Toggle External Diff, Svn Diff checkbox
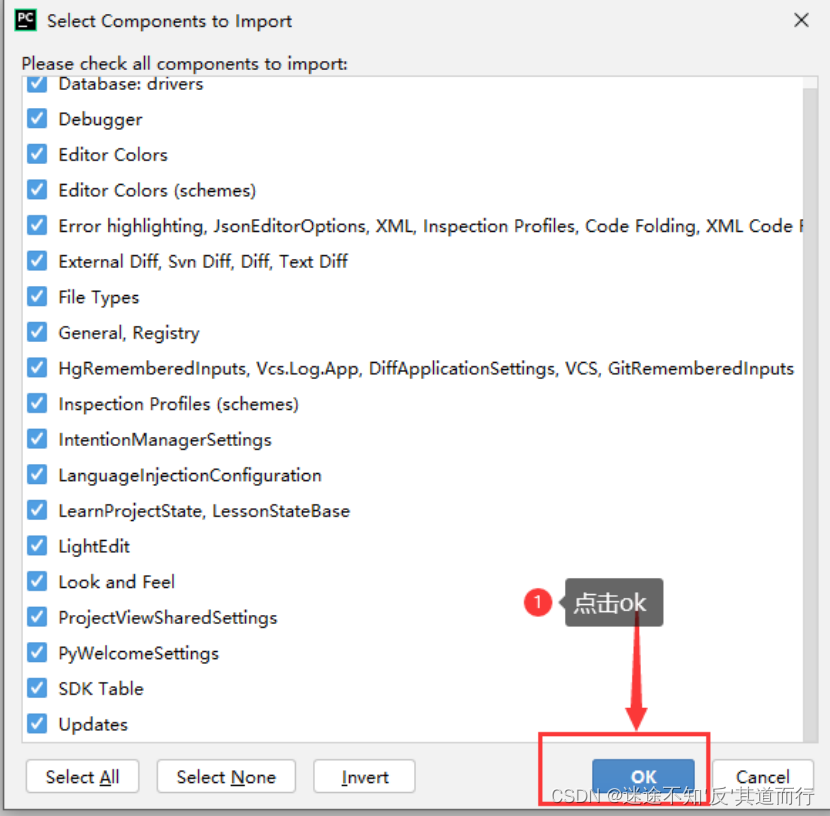Viewport: 830px width, 816px height. coord(37,261)
